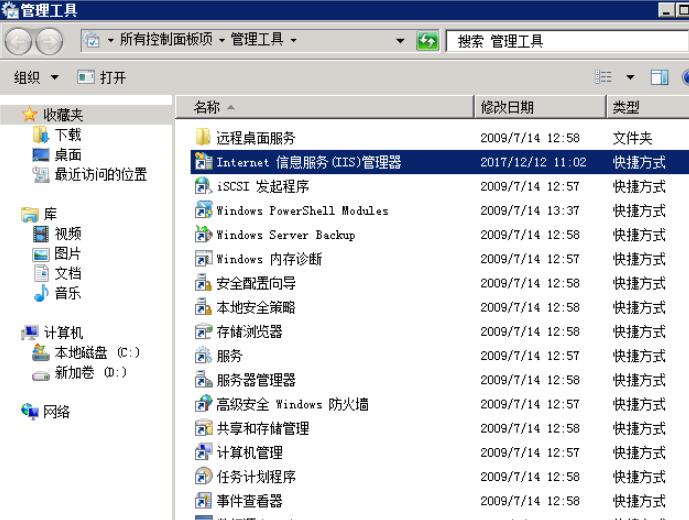Minimize the 管理工具 window
Image resolution: width=689 pixels, height=520 pixels.
click(667, 10)
